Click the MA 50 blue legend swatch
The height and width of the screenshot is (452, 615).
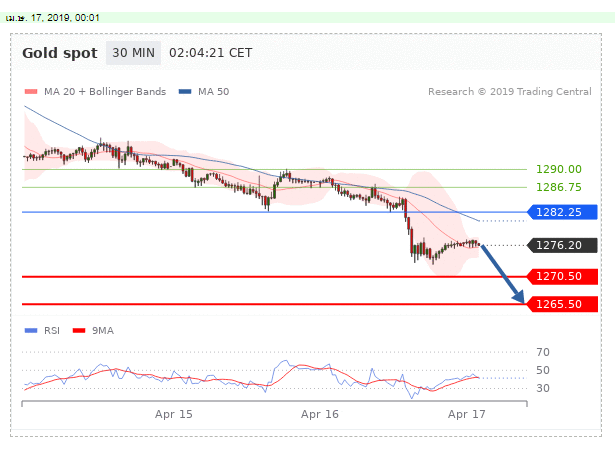pyautogui.click(x=185, y=92)
